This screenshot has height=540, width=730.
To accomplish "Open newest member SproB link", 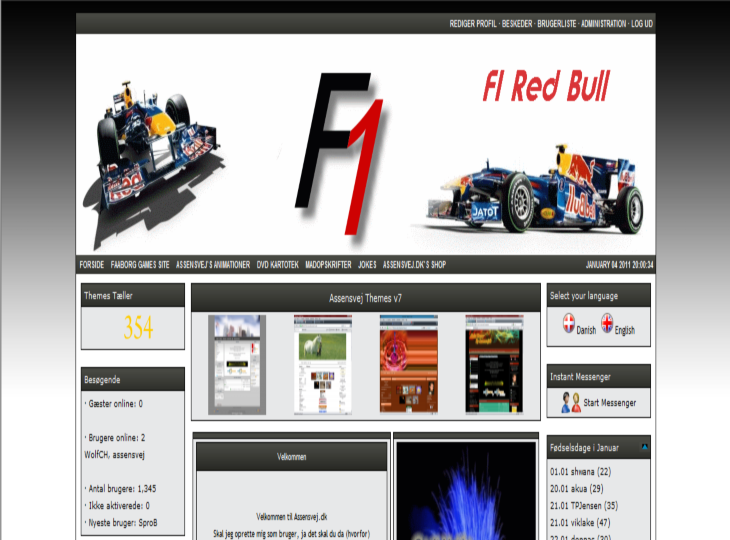I will [x=148, y=523].
